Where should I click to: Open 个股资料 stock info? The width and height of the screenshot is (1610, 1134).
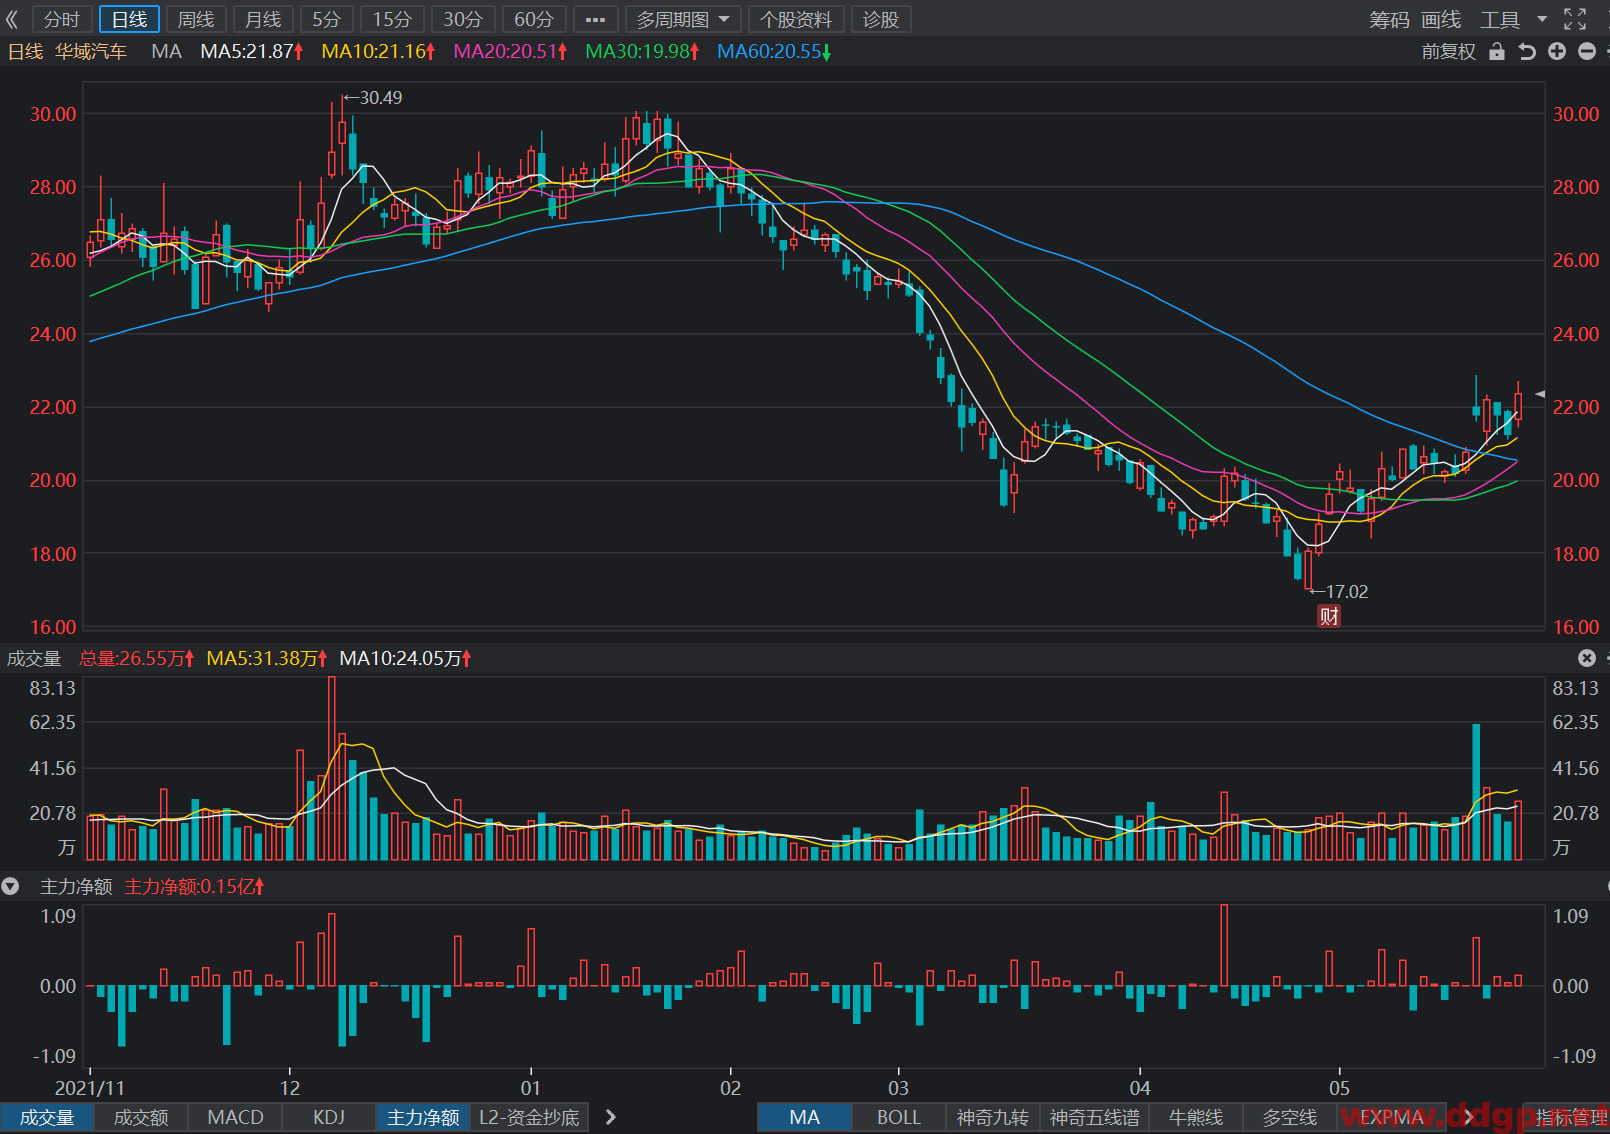[x=796, y=19]
